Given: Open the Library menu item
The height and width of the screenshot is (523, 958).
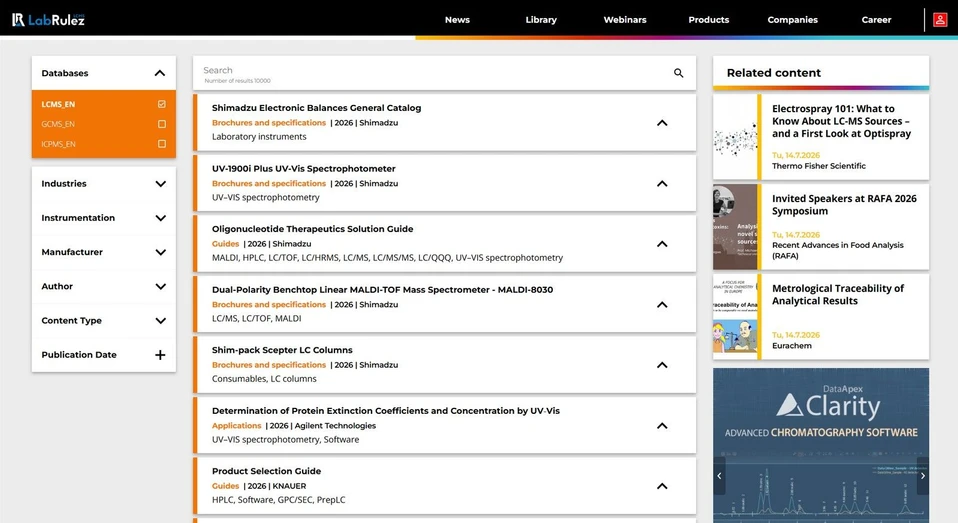Looking at the screenshot, I should pyautogui.click(x=541, y=20).
